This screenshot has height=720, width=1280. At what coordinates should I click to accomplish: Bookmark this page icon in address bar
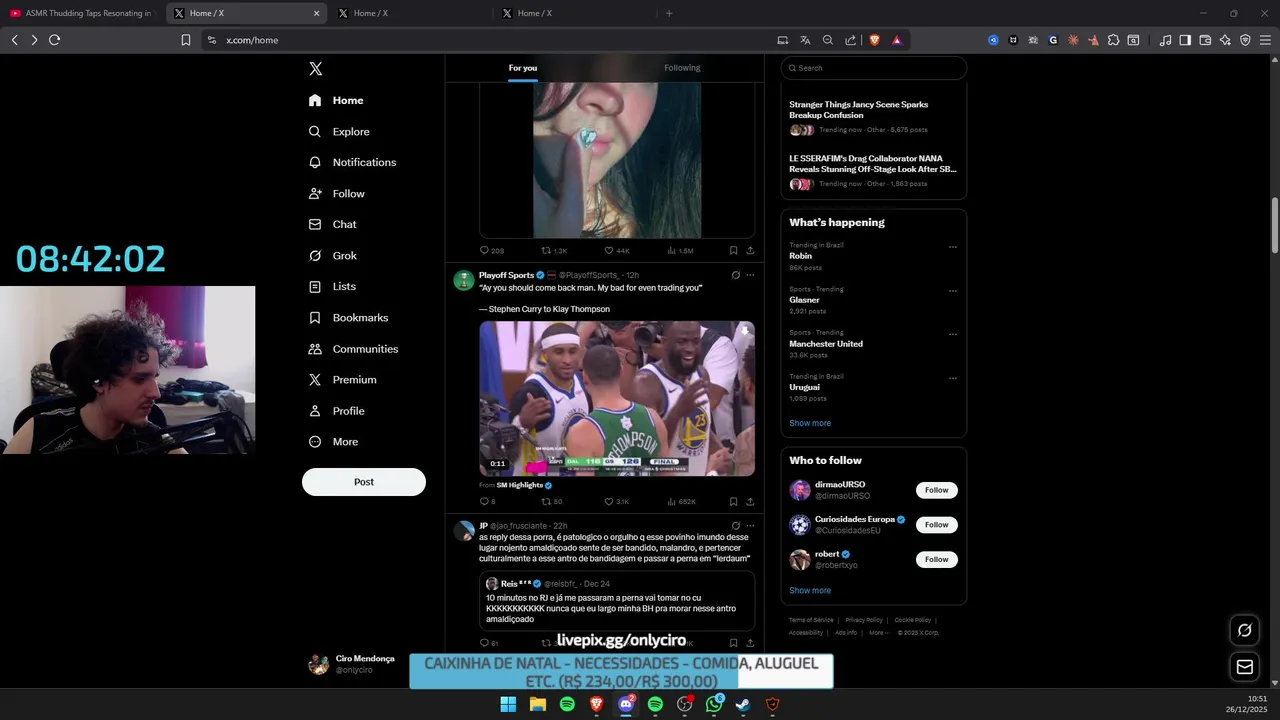[x=186, y=40]
